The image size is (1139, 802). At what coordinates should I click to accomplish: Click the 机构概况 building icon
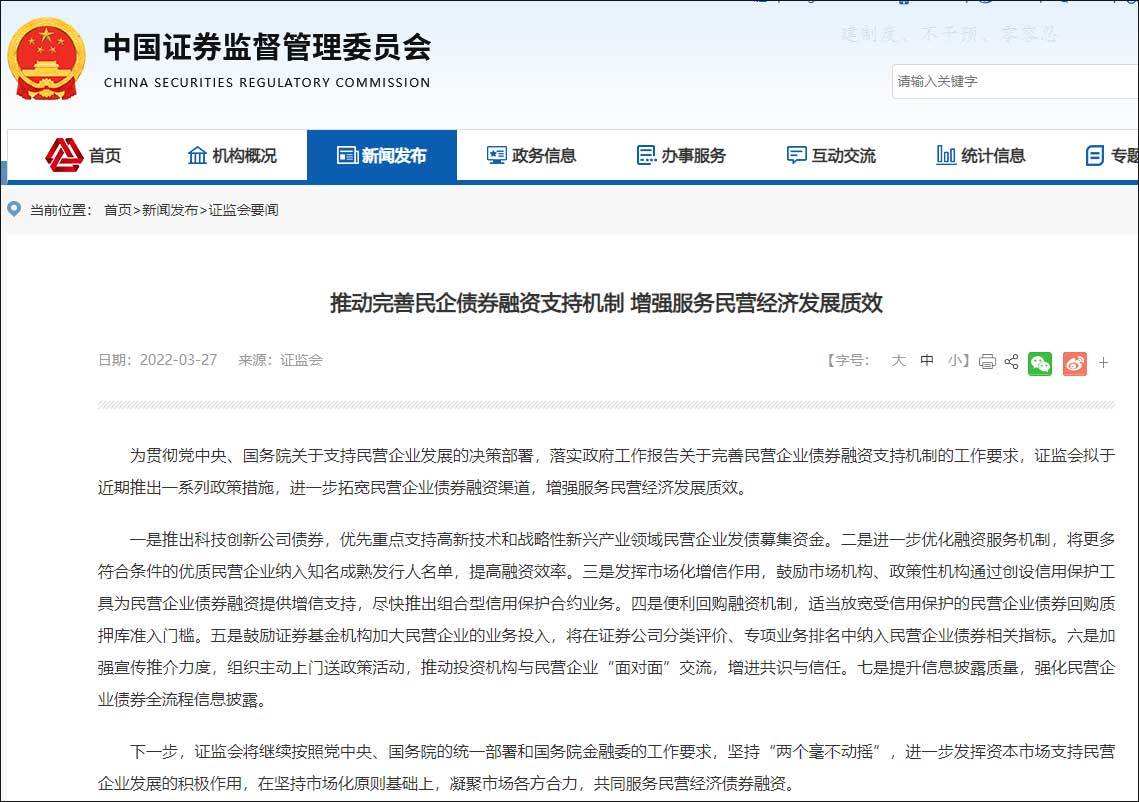[197, 155]
